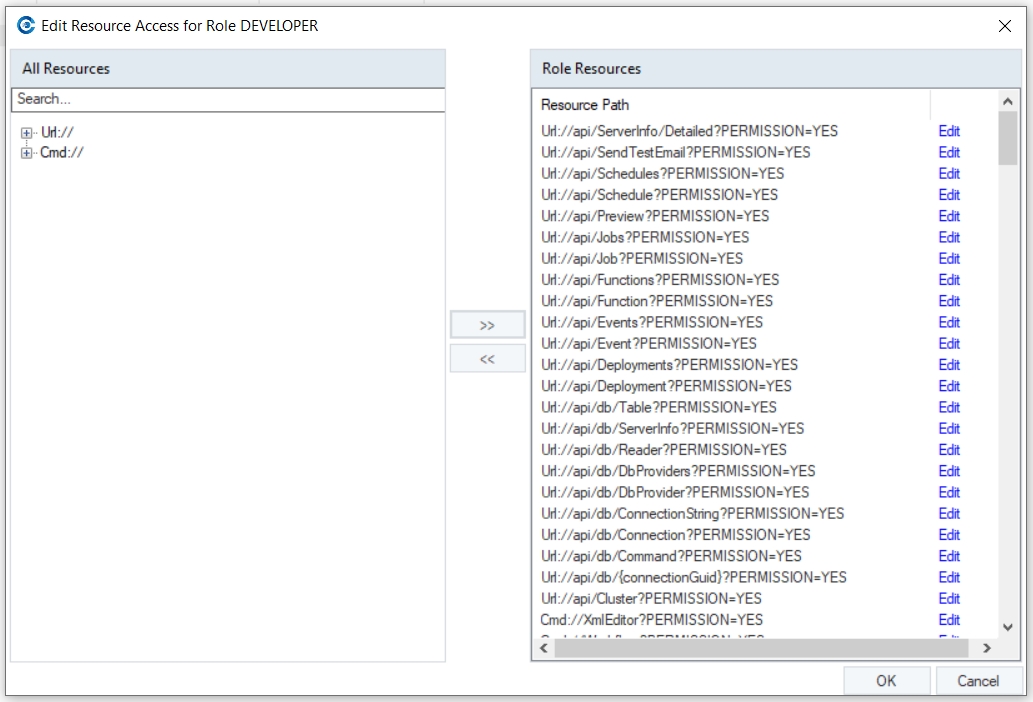1033x702 pixels.
Task: Dismiss dialog with the Cancel button
Action: (x=978, y=681)
